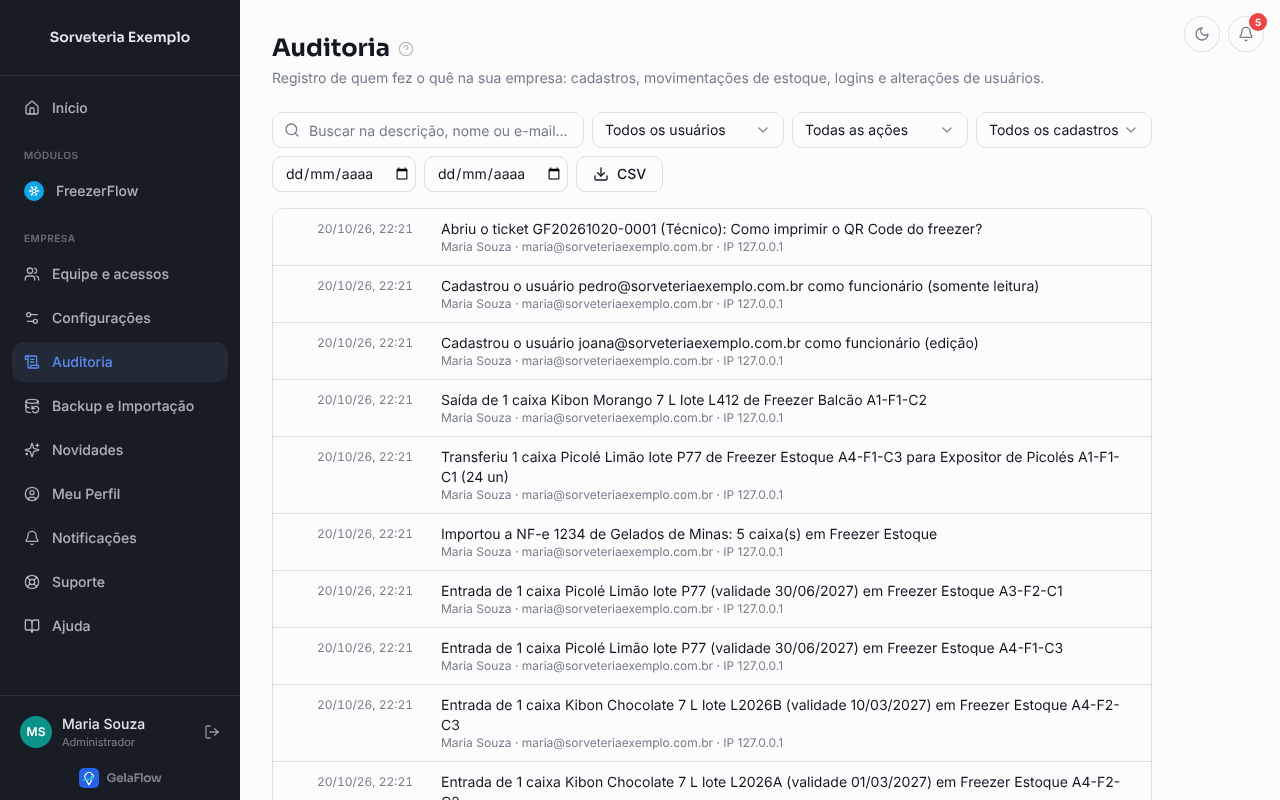Screen dimensions: 1280x800
Task: Click the Novidades sparkle icon
Action: pyautogui.click(x=32, y=450)
